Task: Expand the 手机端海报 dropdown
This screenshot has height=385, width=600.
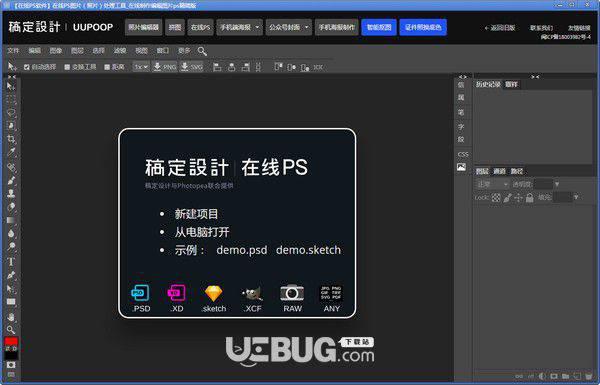Action: pos(240,28)
